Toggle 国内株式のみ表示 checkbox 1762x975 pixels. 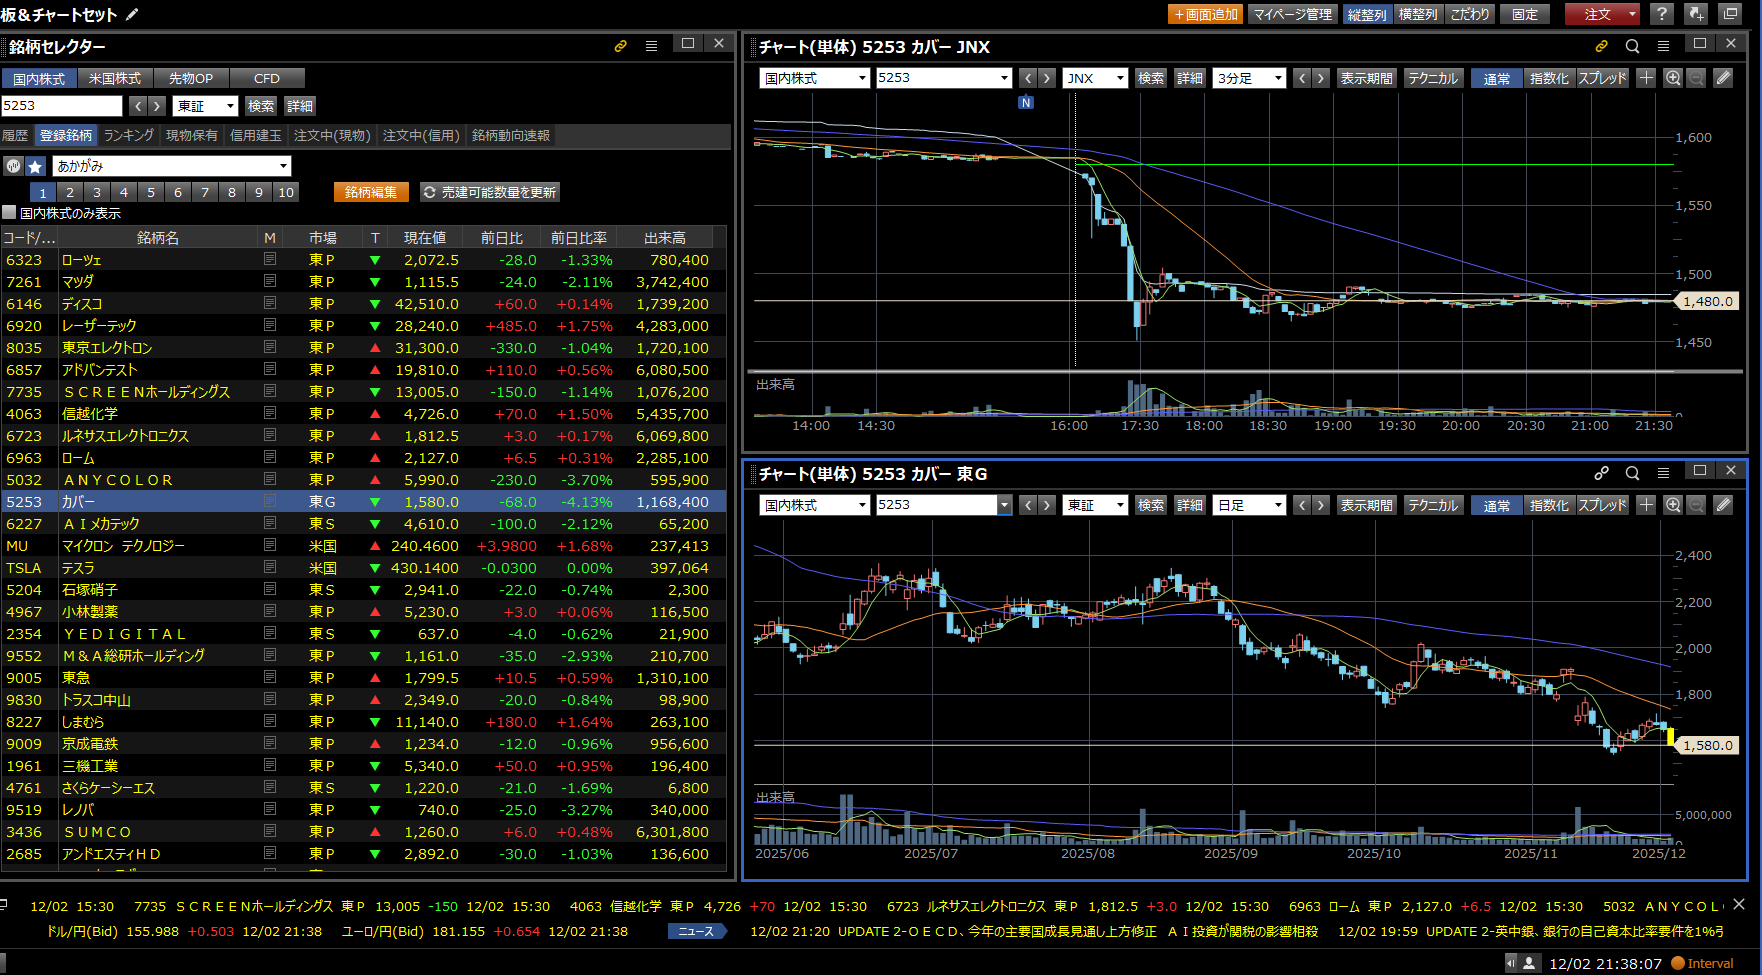[x=10, y=213]
